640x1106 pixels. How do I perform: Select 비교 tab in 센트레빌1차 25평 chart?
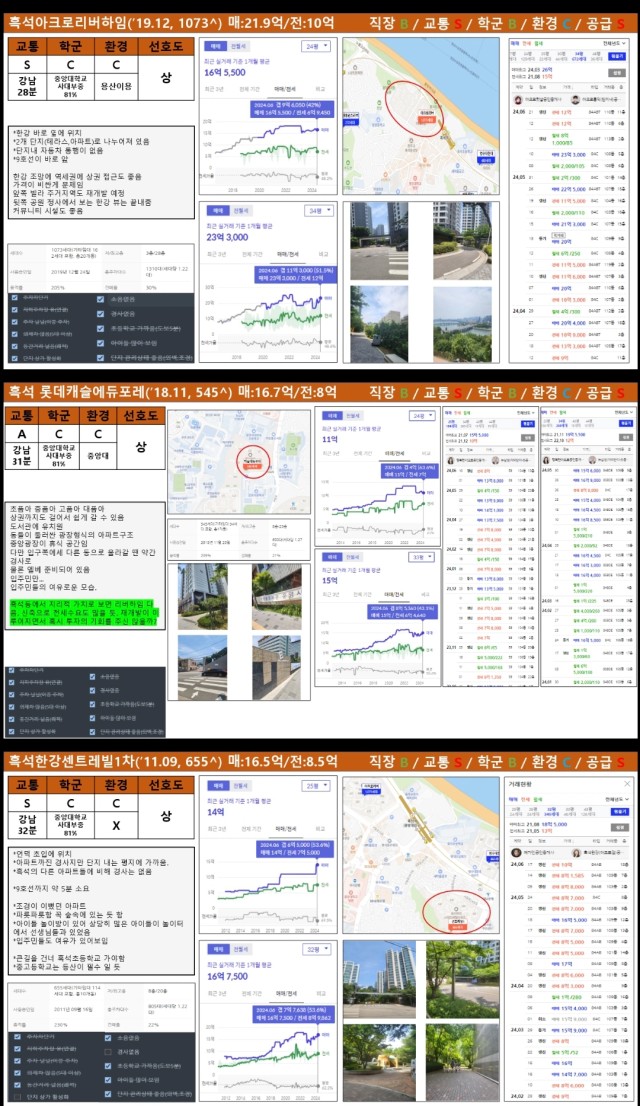tap(321, 828)
